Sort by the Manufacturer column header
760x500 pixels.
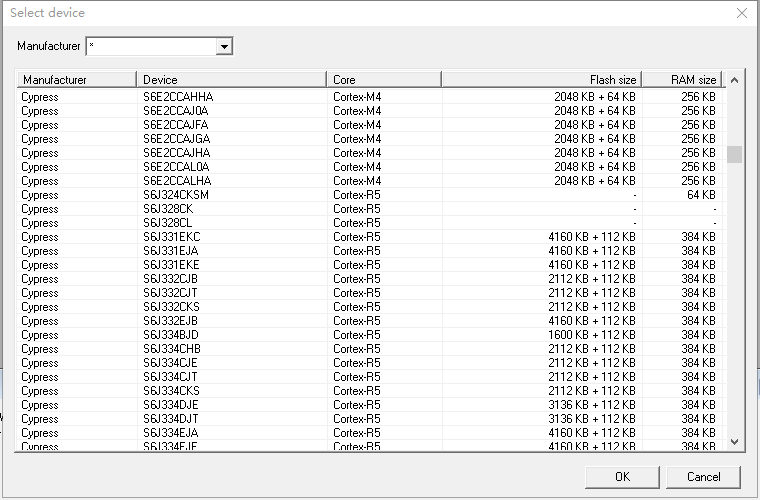pos(77,79)
